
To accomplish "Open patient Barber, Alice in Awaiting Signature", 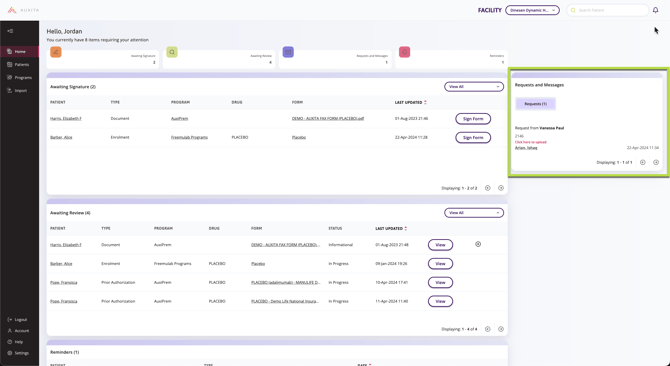I will pos(61,138).
